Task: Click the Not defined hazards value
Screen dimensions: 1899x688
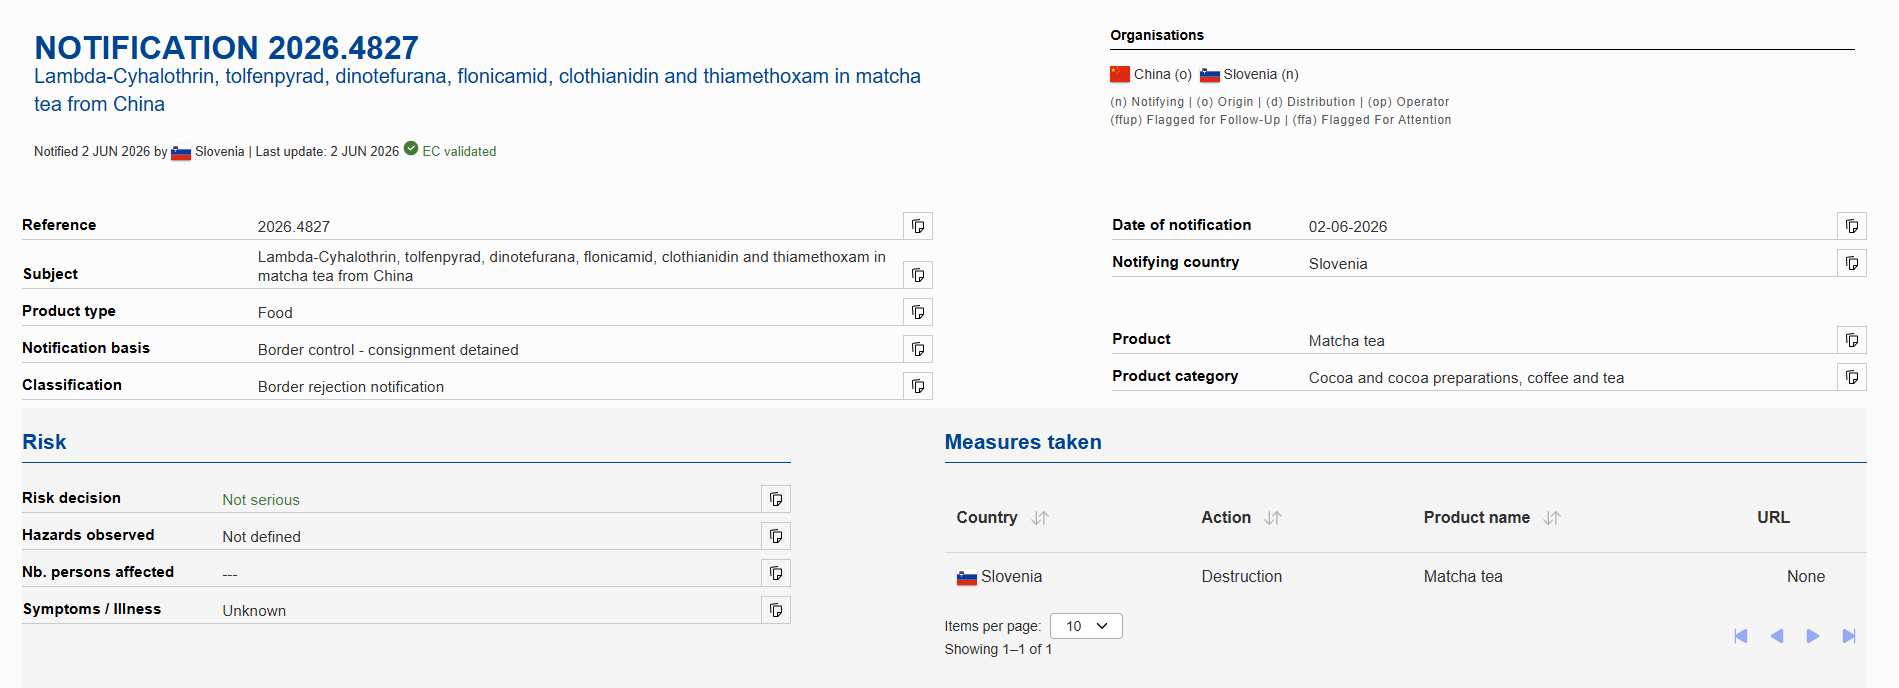Action: pos(261,537)
